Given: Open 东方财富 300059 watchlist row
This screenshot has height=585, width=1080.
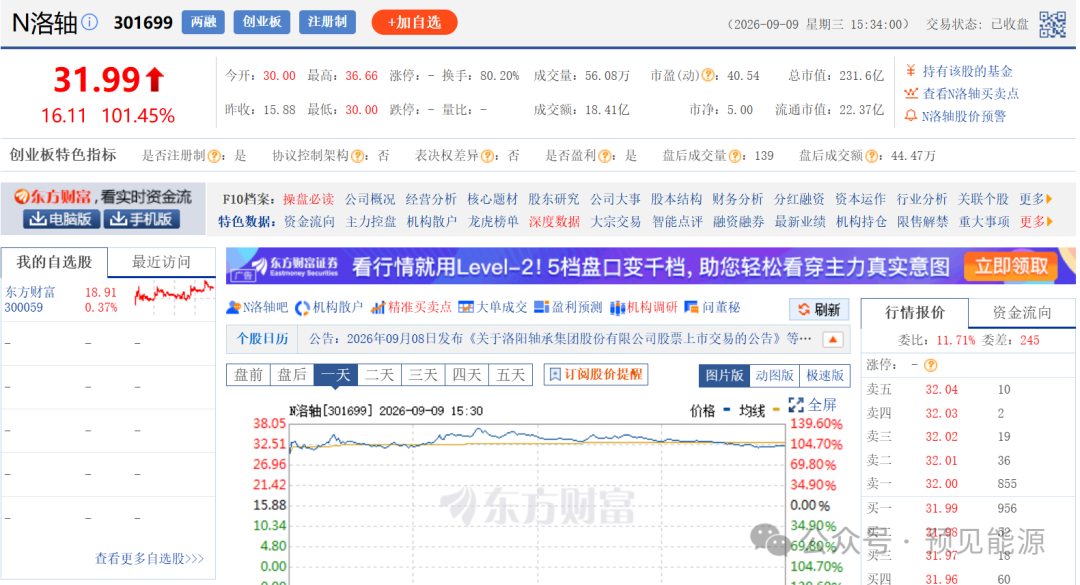Looking at the screenshot, I should (108, 300).
